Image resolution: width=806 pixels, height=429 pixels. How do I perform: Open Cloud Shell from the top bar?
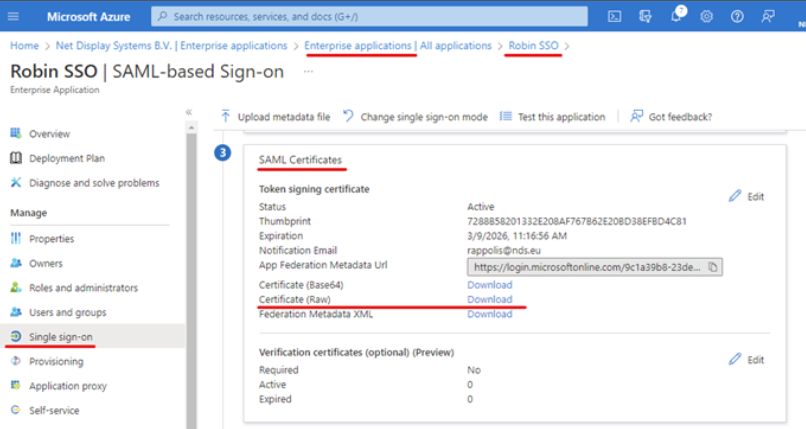(x=614, y=16)
